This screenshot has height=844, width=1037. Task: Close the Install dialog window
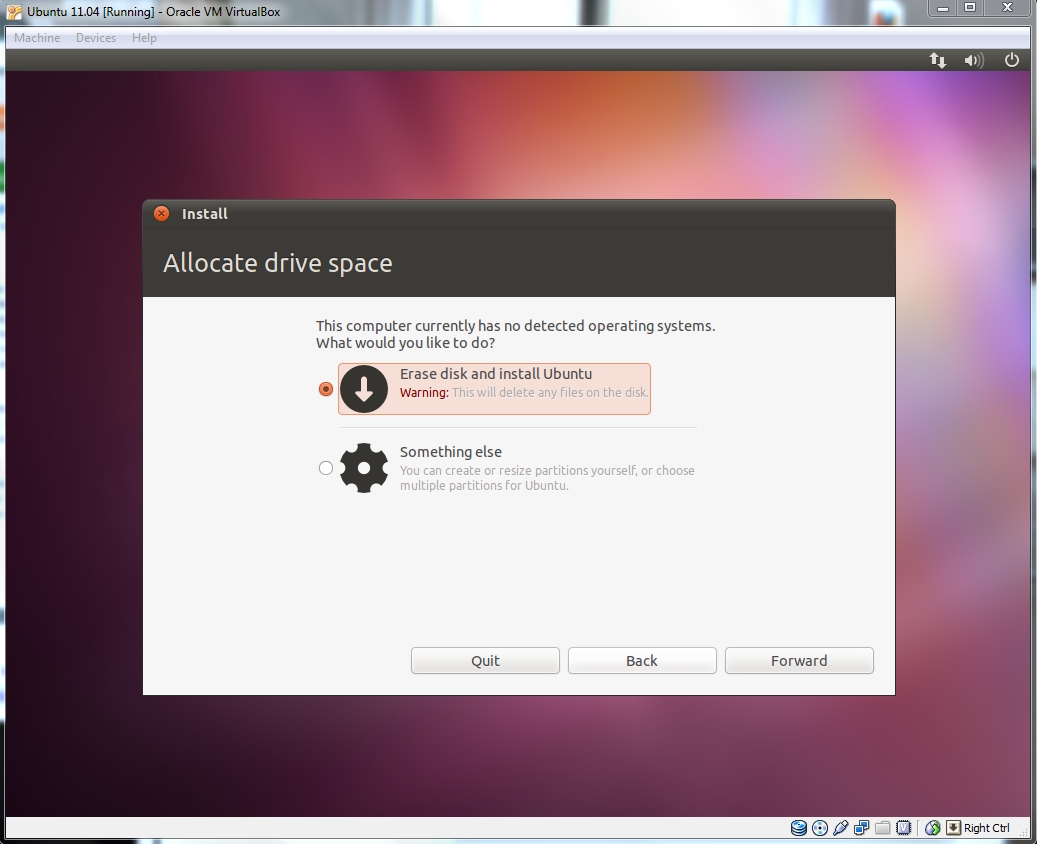pyautogui.click(x=162, y=214)
